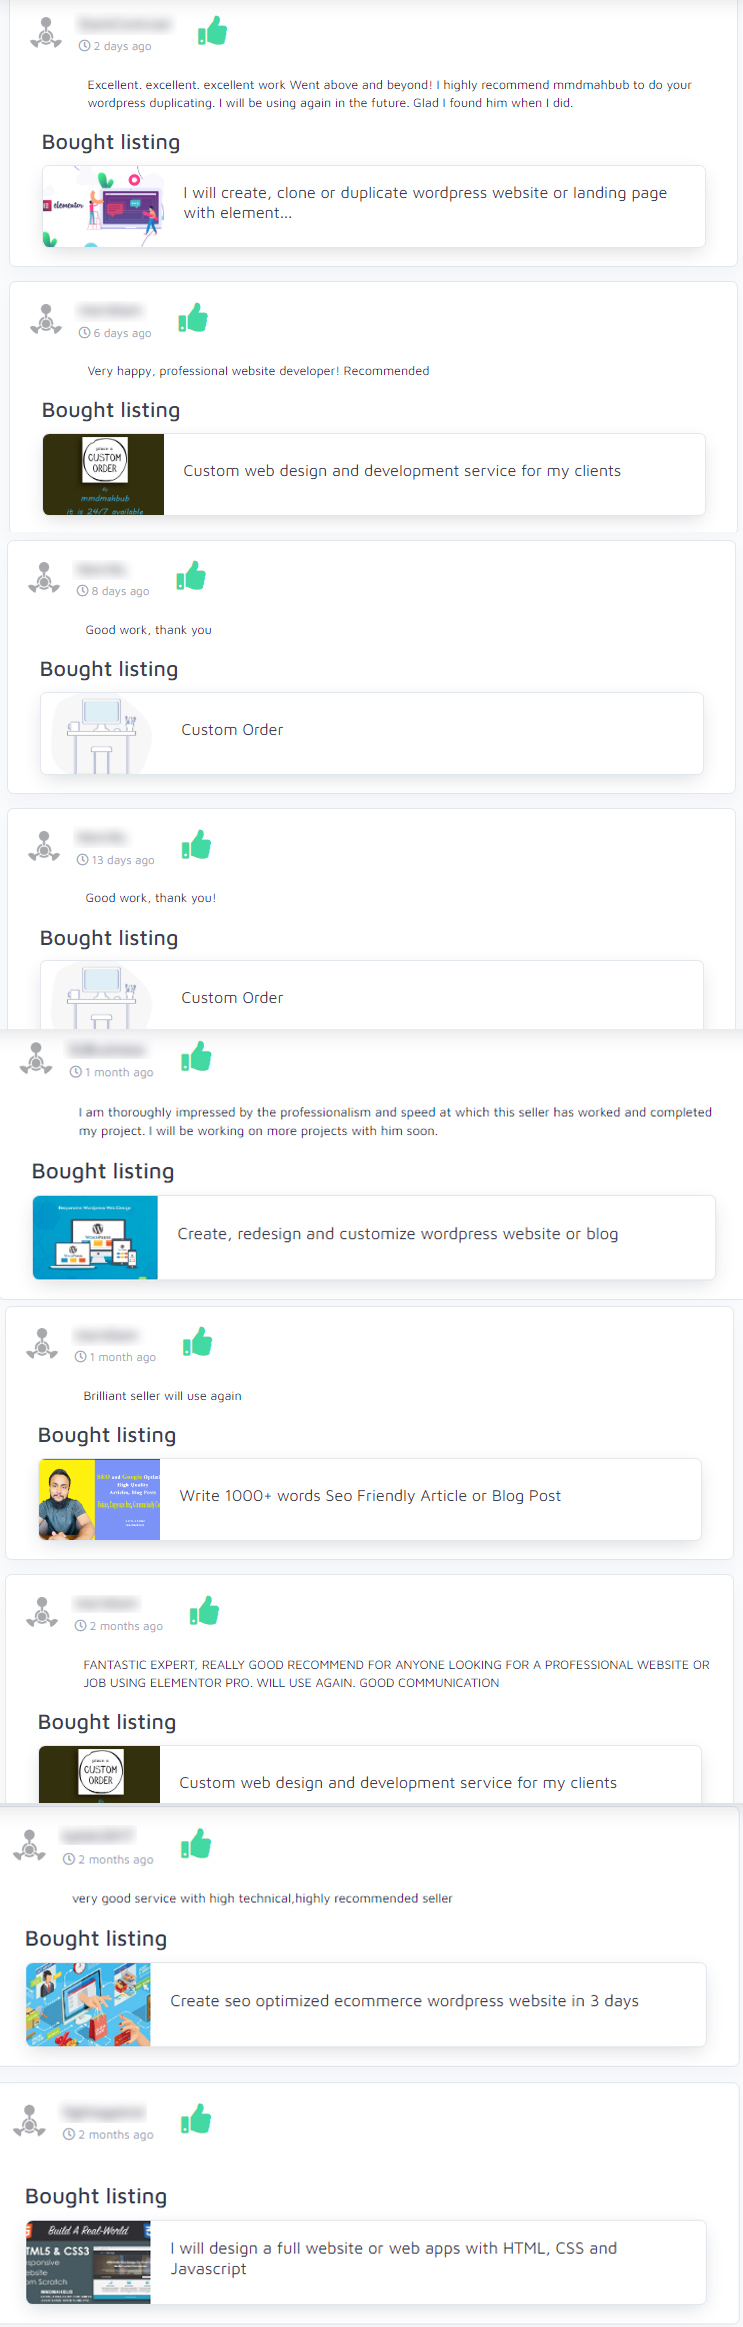Image resolution: width=743 pixels, height=2327 pixels.
Task: Click the thumbs-up on the "Brilliant seller" review
Action: pyautogui.click(x=197, y=1343)
